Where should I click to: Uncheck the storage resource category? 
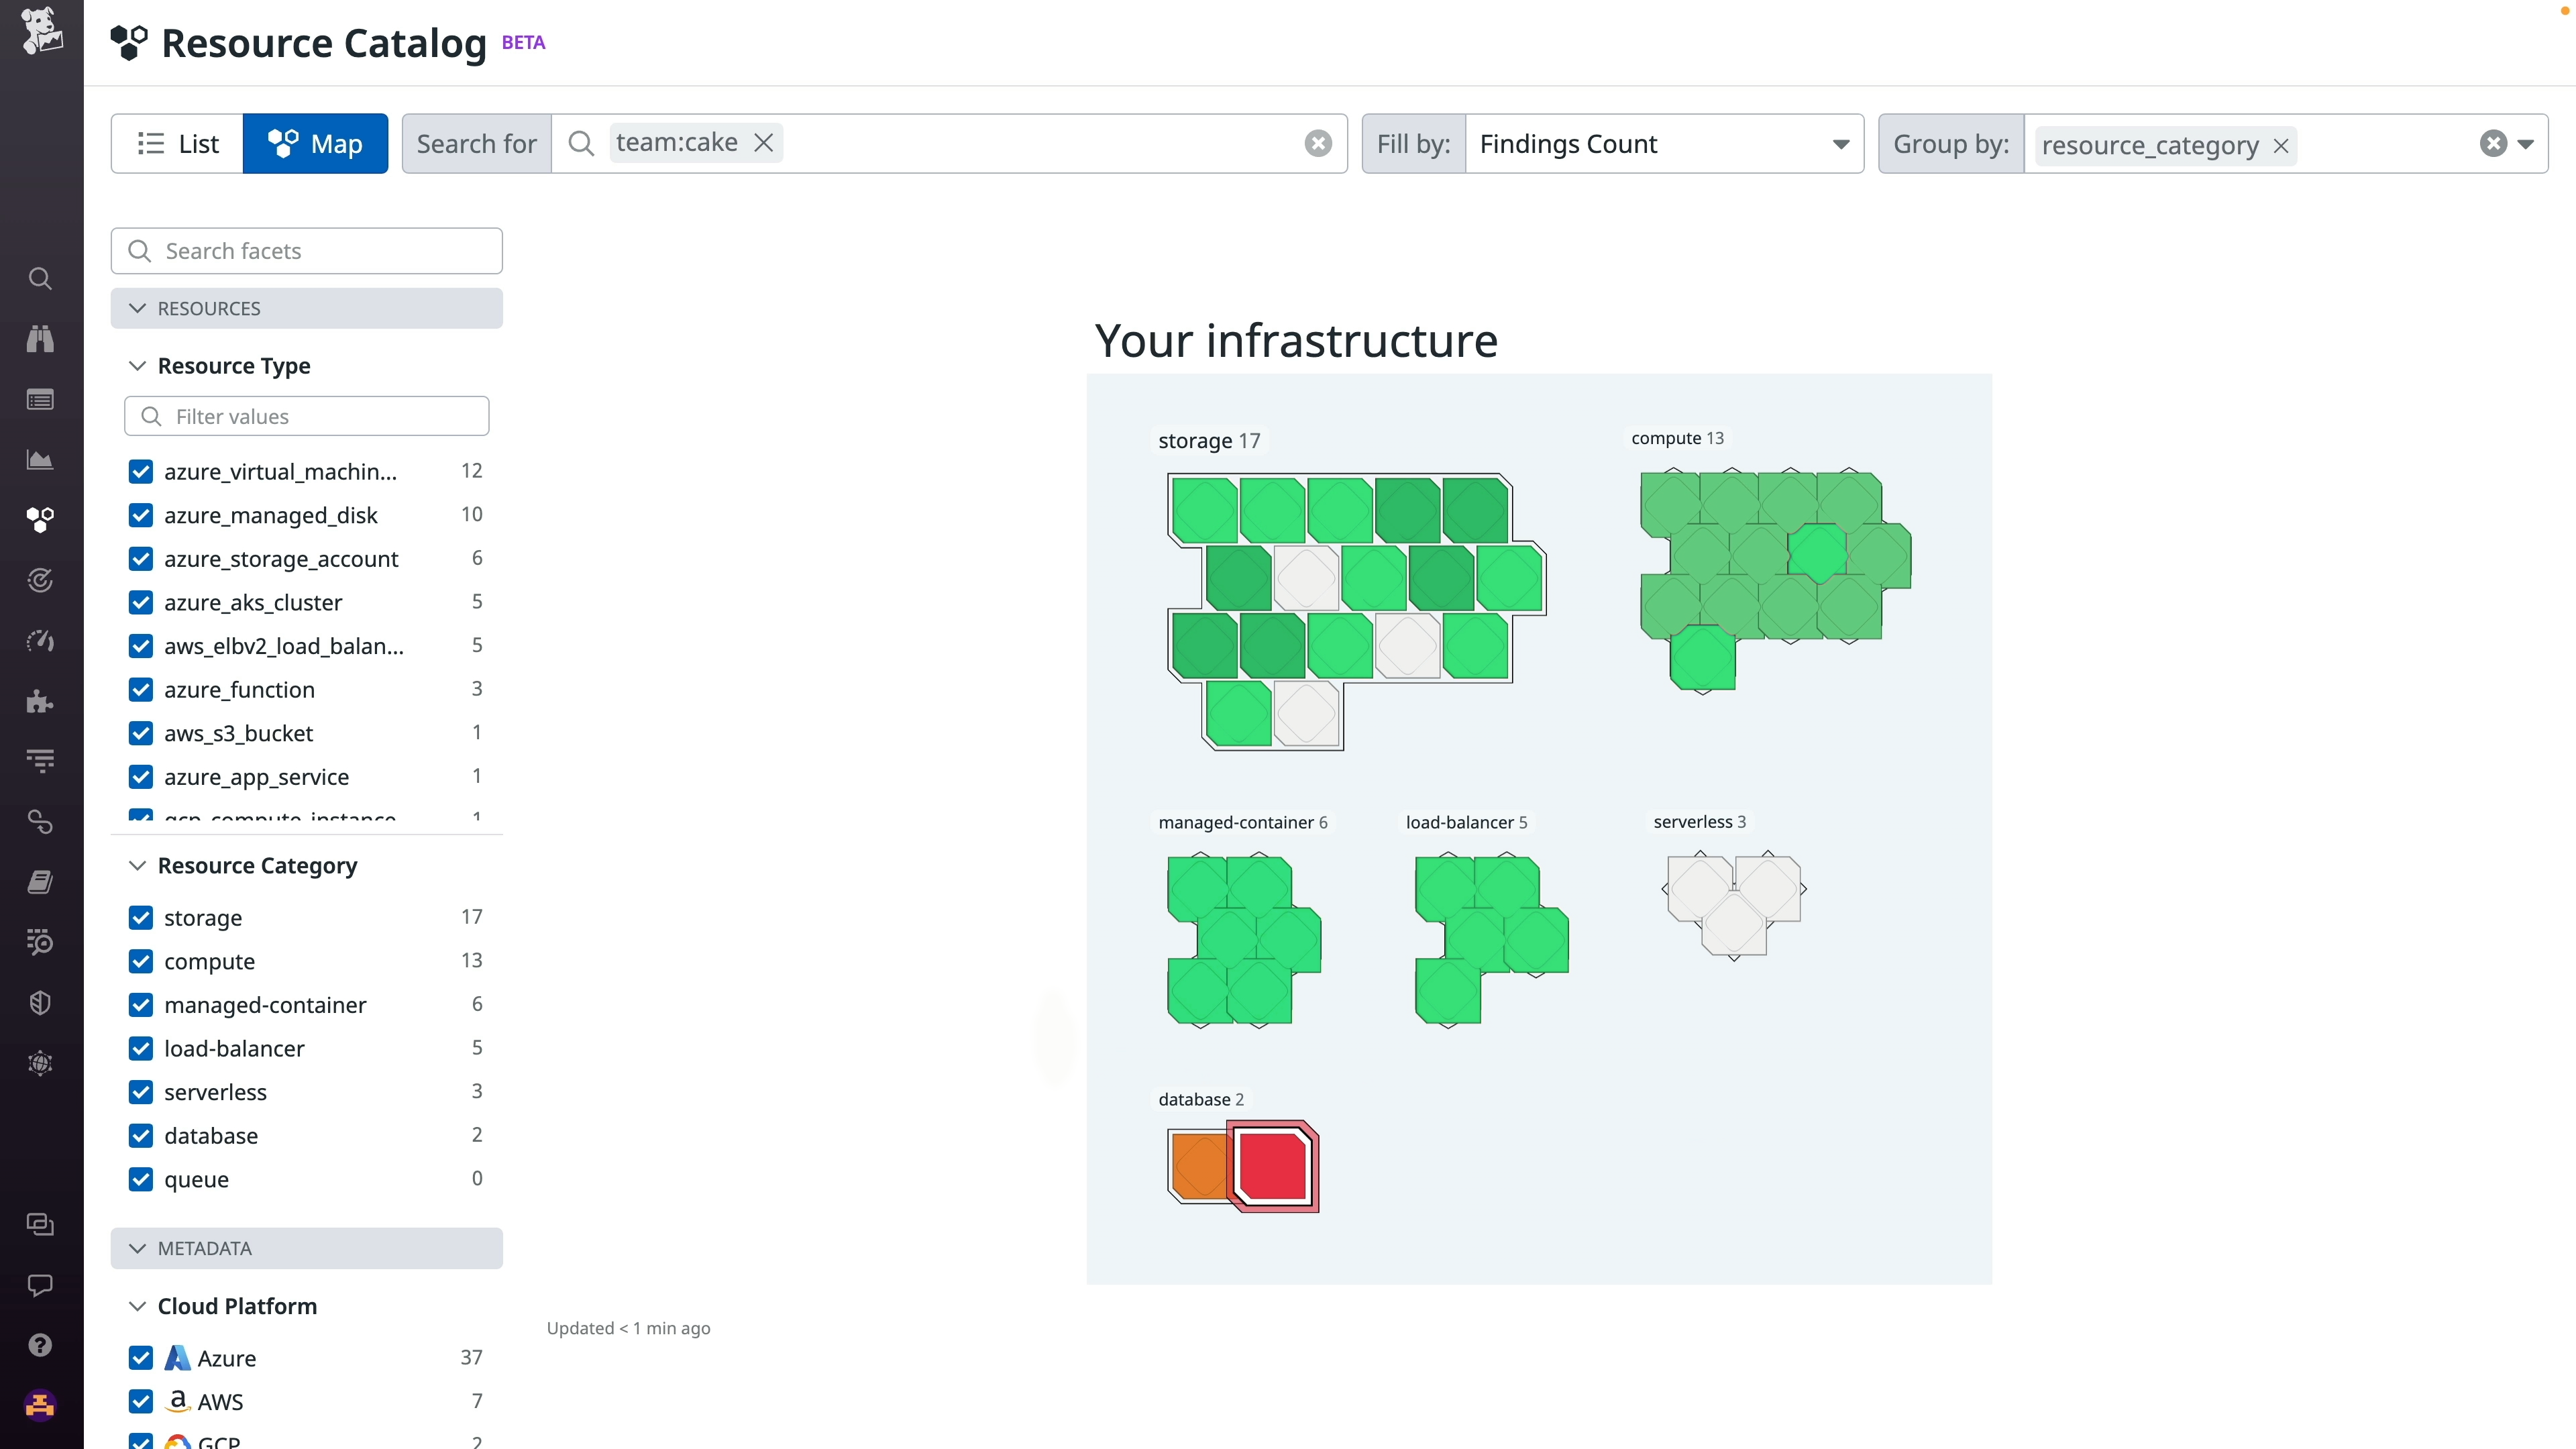(x=141, y=917)
